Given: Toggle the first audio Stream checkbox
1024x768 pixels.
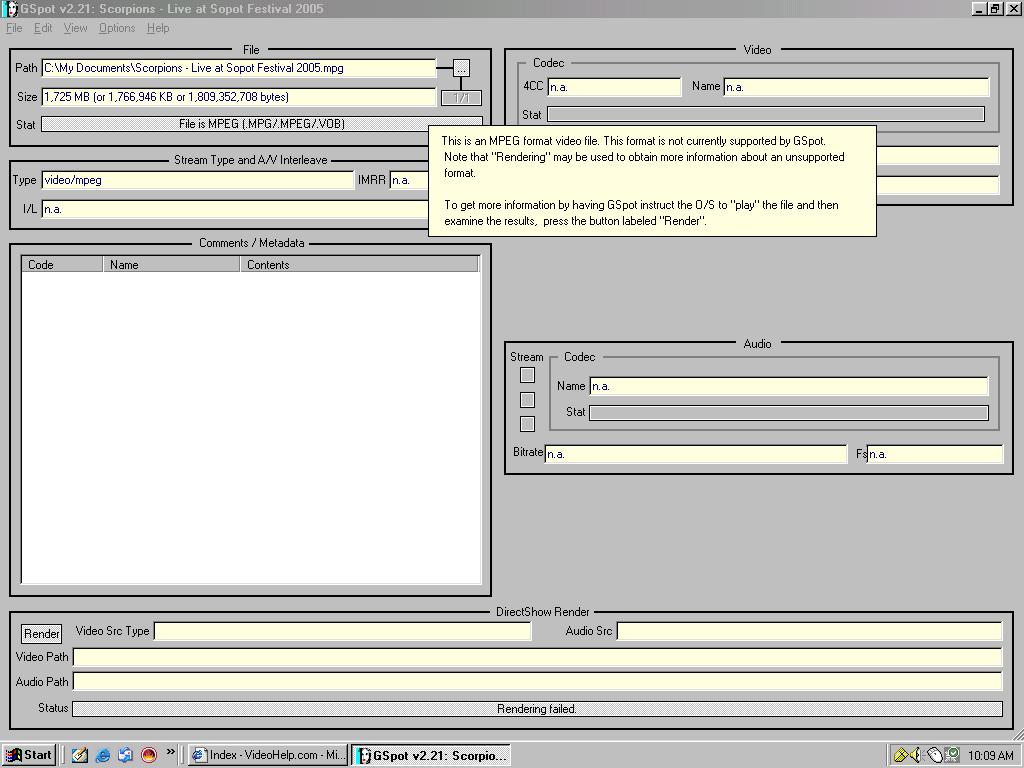Looking at the screenshot, I should [x=527, y=375].
